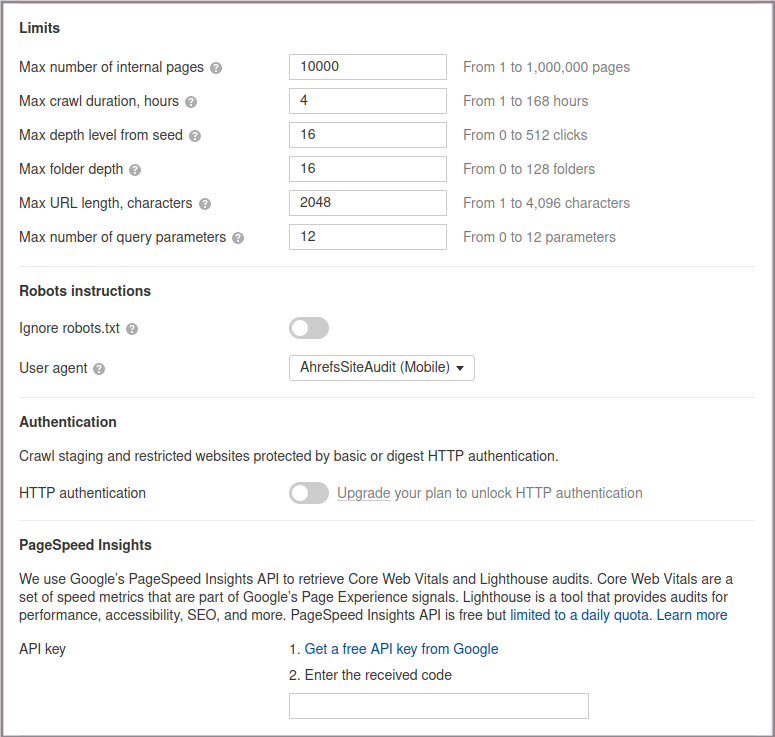775x737 pixels.
Task: Click the Learn more link
Action: (x=692, y=615)
